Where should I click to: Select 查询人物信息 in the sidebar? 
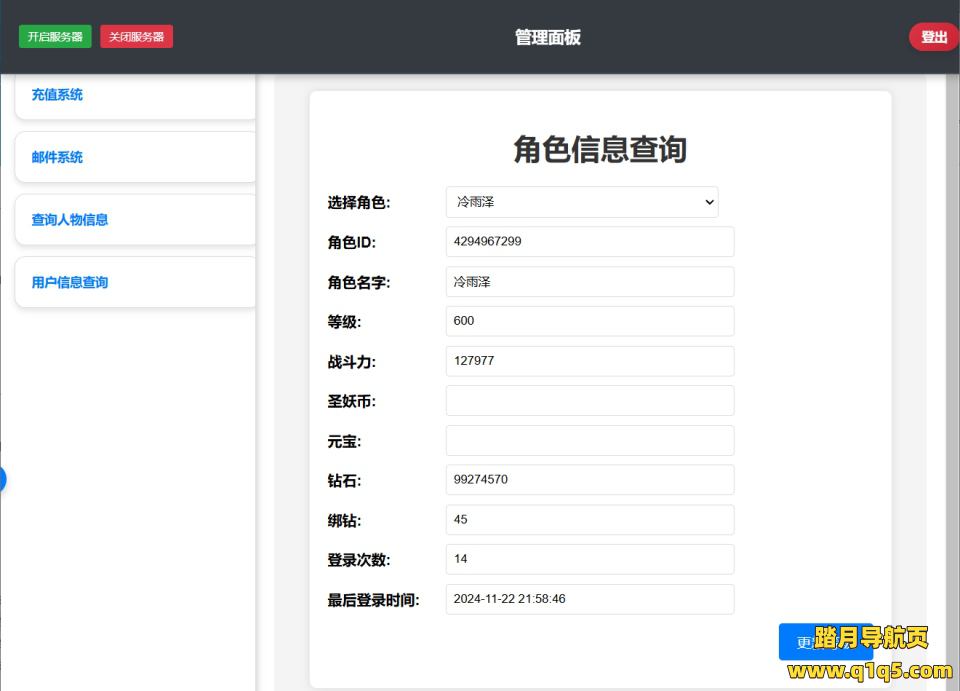pyautogui.click(x=135, y=220)
